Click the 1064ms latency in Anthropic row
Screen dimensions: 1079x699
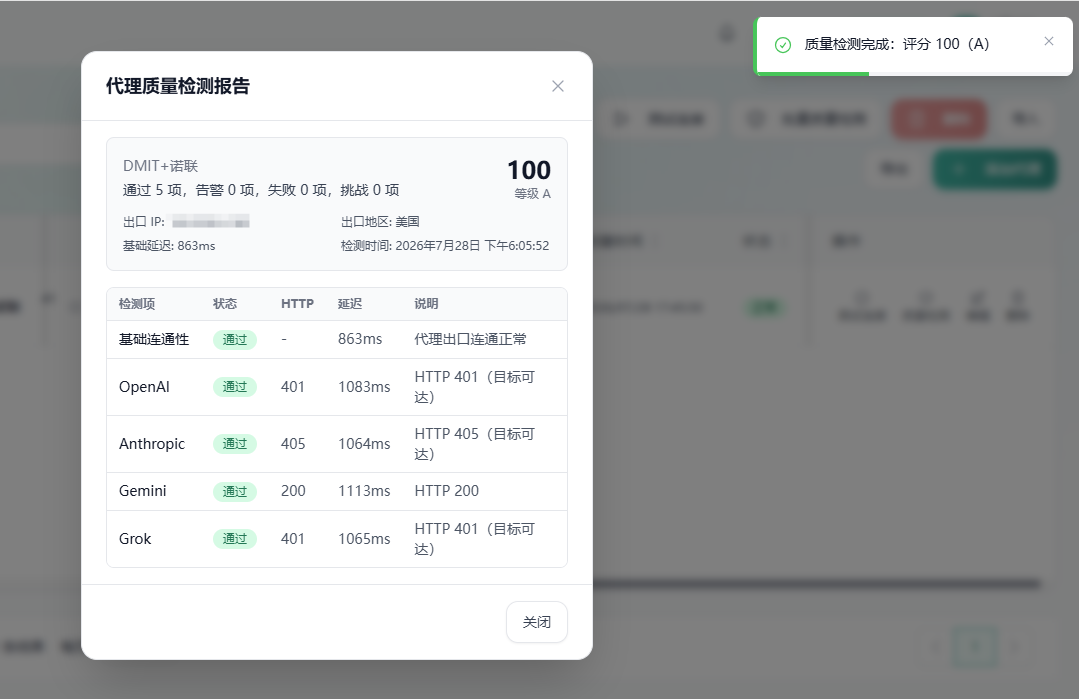click(x=364, y=444)
